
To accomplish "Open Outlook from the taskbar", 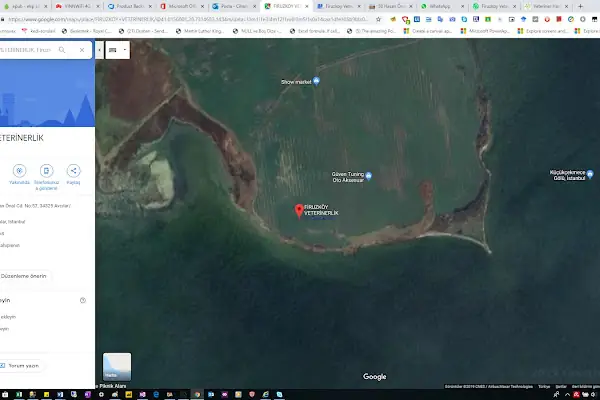I will [x=211, y=395].
